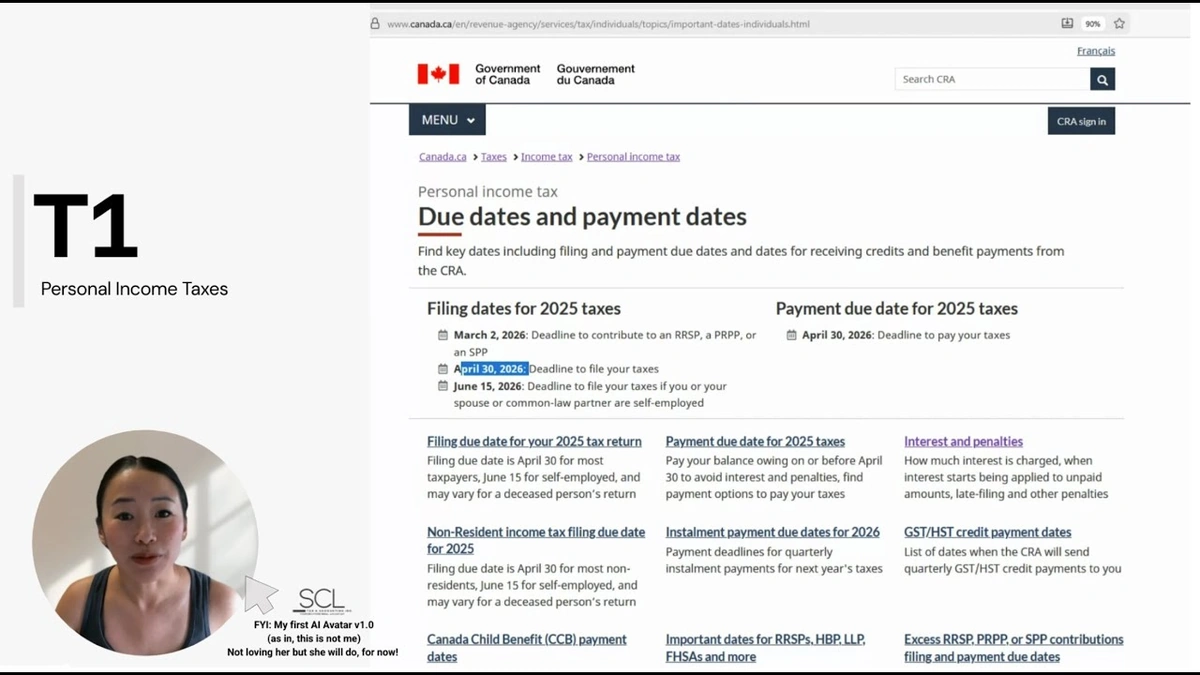Open GST/HST credit payment dates
The height and width of the screenshot is (675, 1200).
(987, 532)
